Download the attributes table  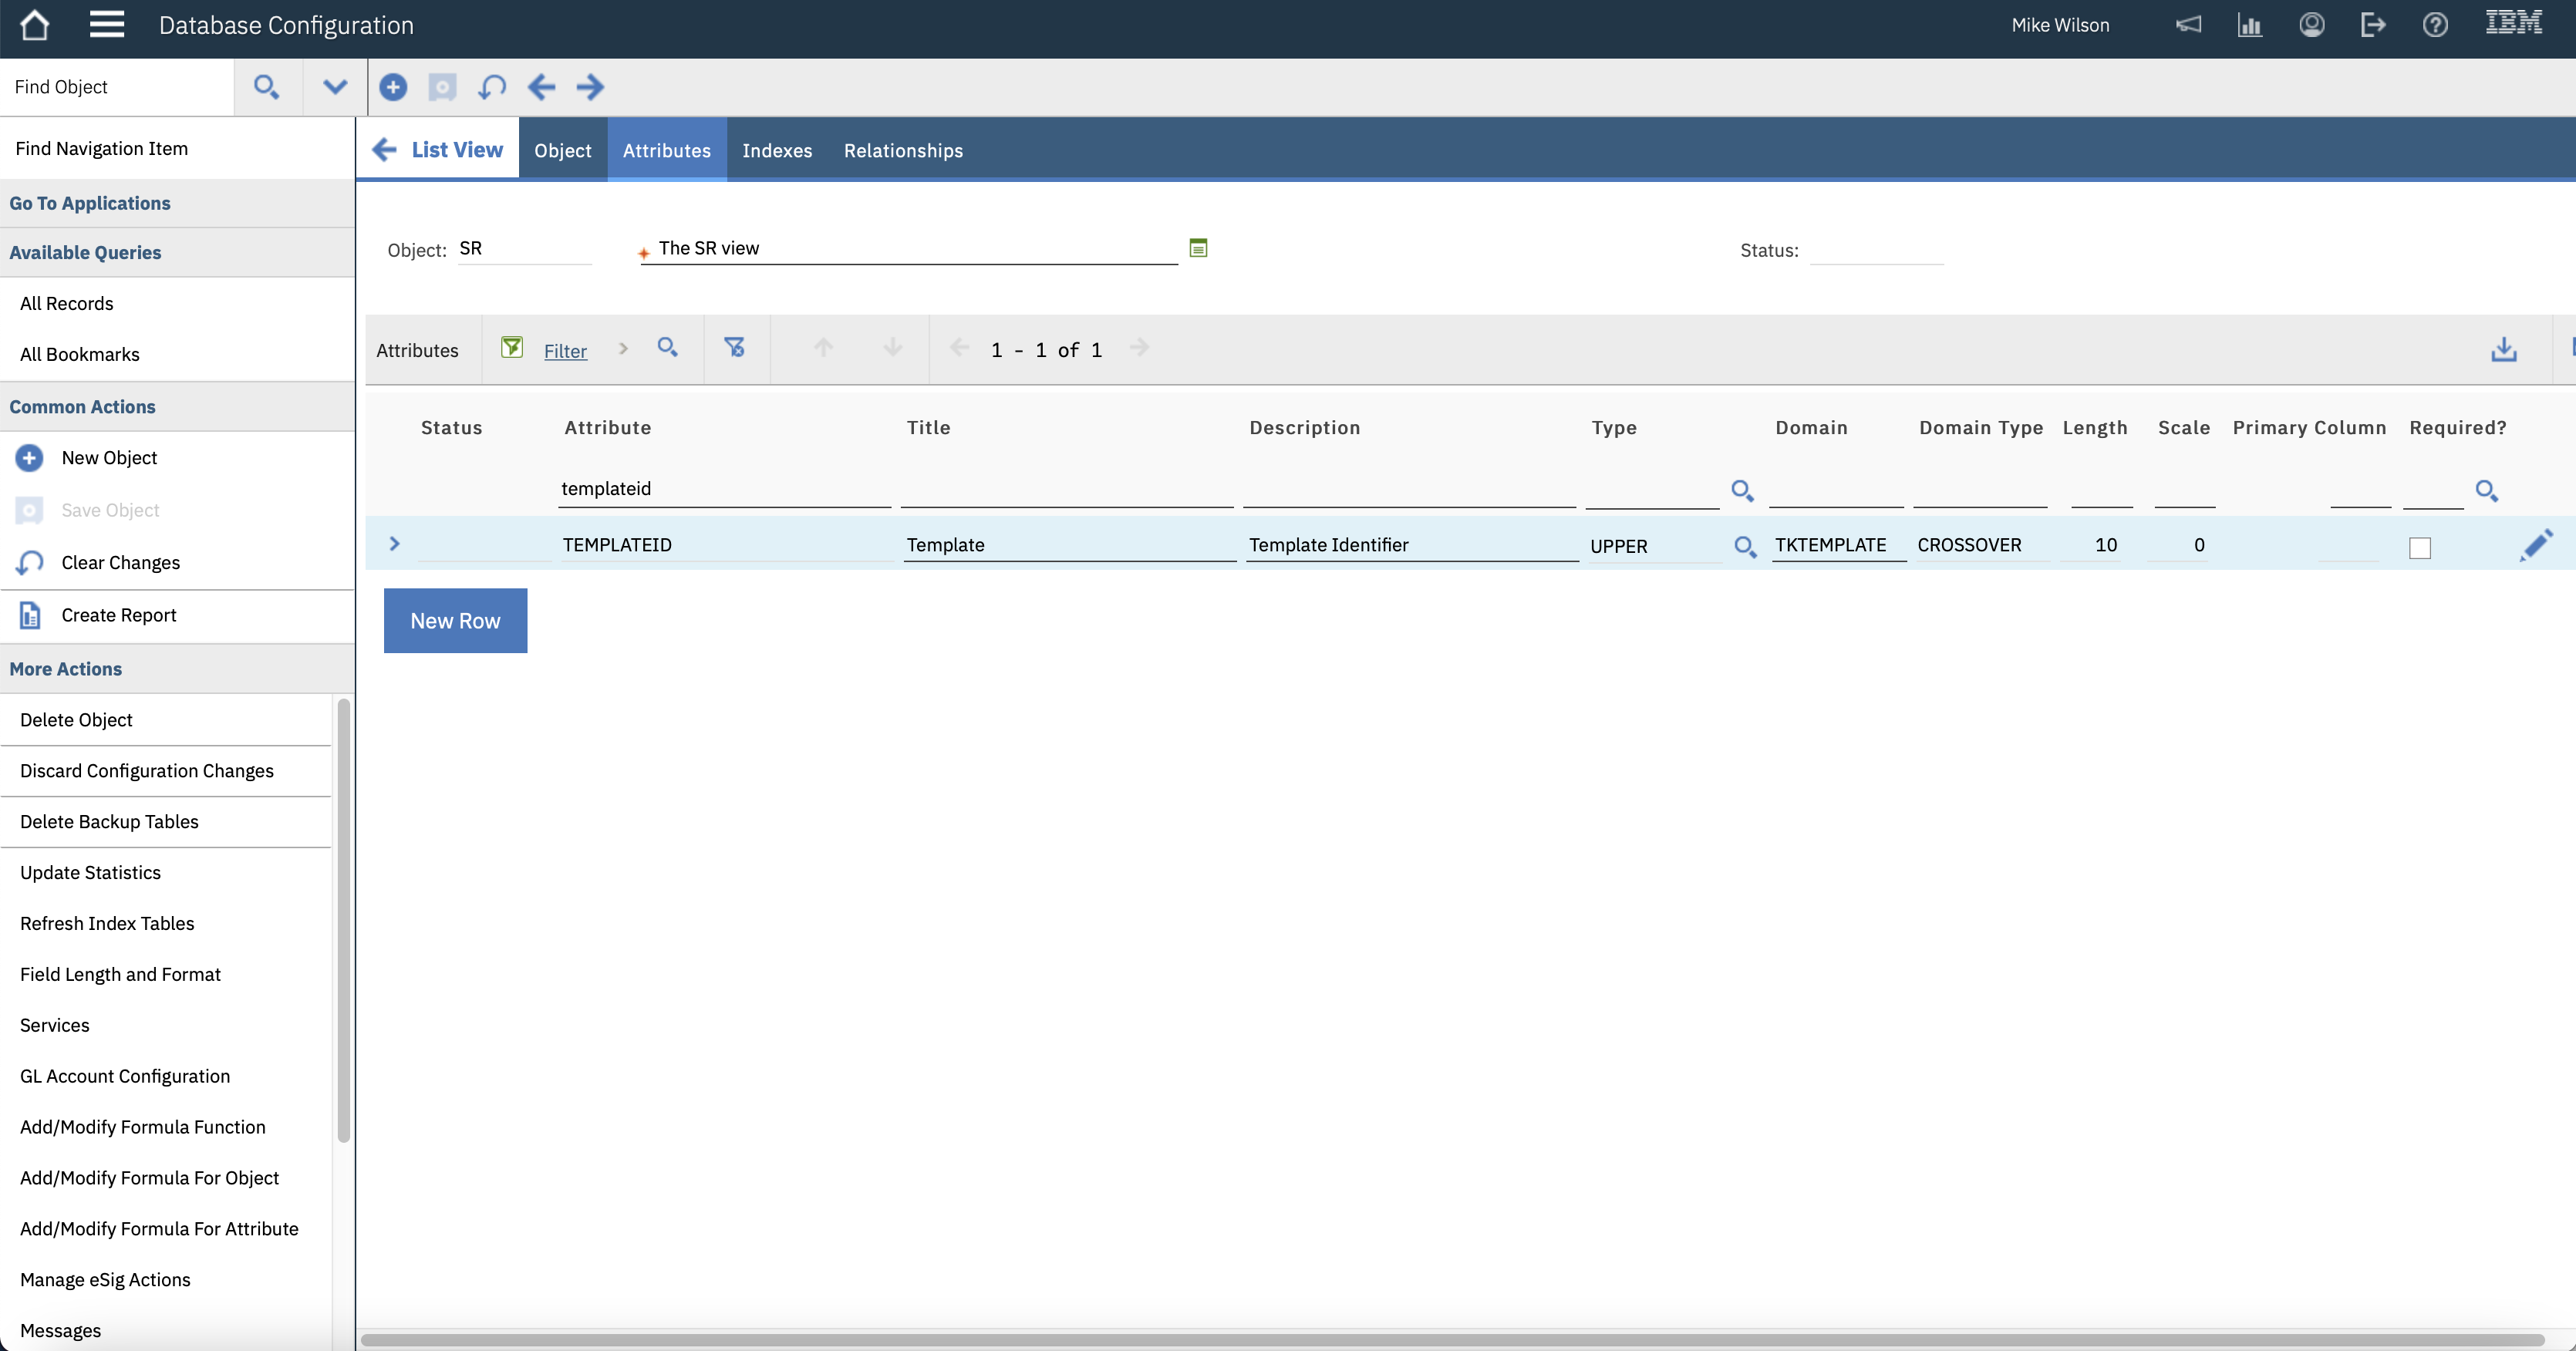click(x=2503, y=349)
